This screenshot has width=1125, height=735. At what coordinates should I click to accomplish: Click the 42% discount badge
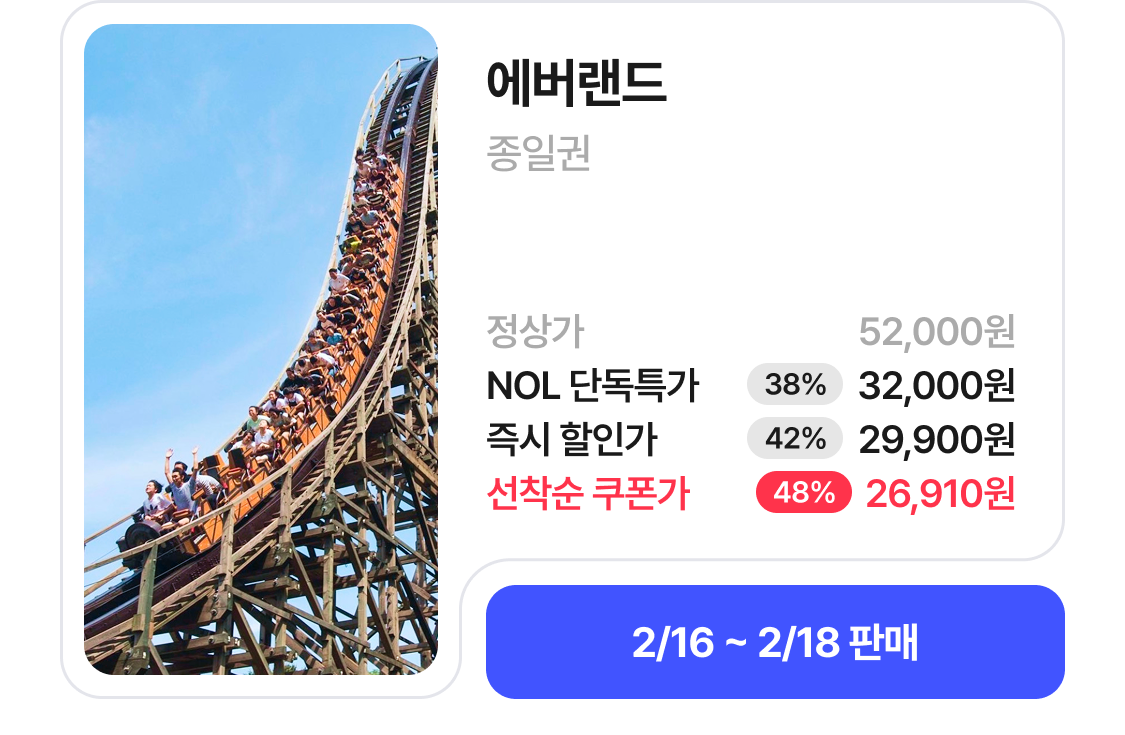pyautogui.click(x=795, y=439)
